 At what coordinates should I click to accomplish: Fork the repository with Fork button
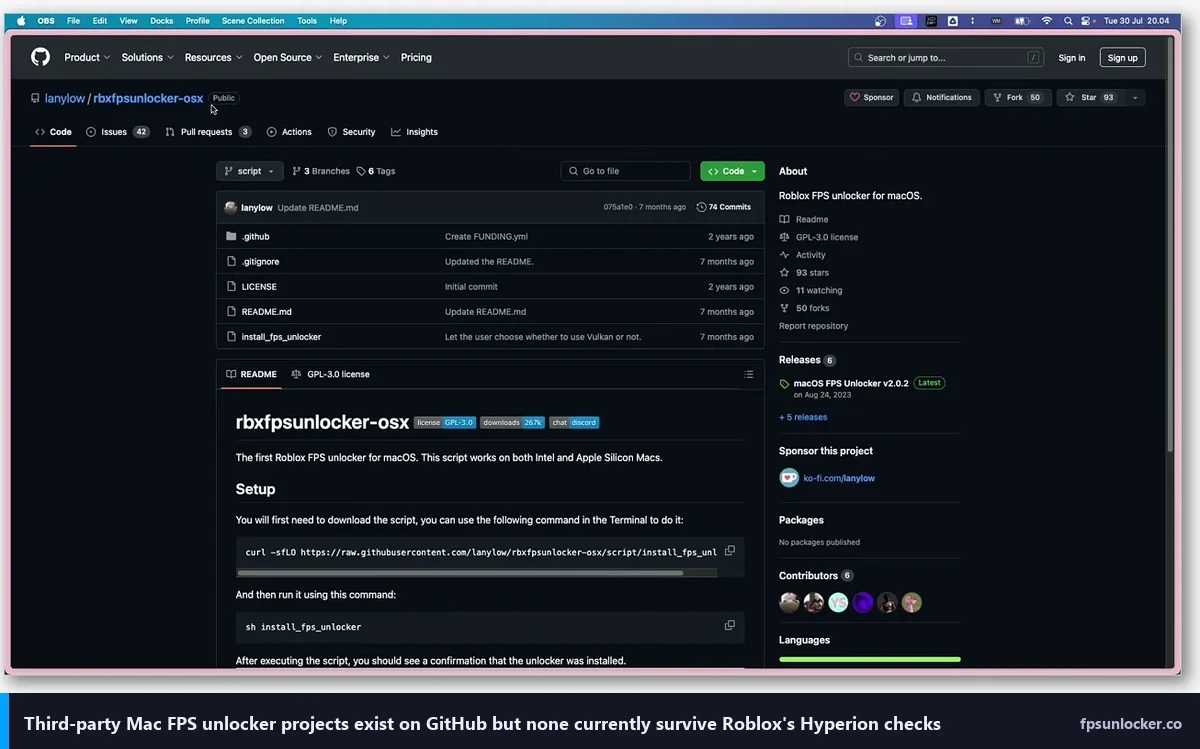pos(1018,98)
